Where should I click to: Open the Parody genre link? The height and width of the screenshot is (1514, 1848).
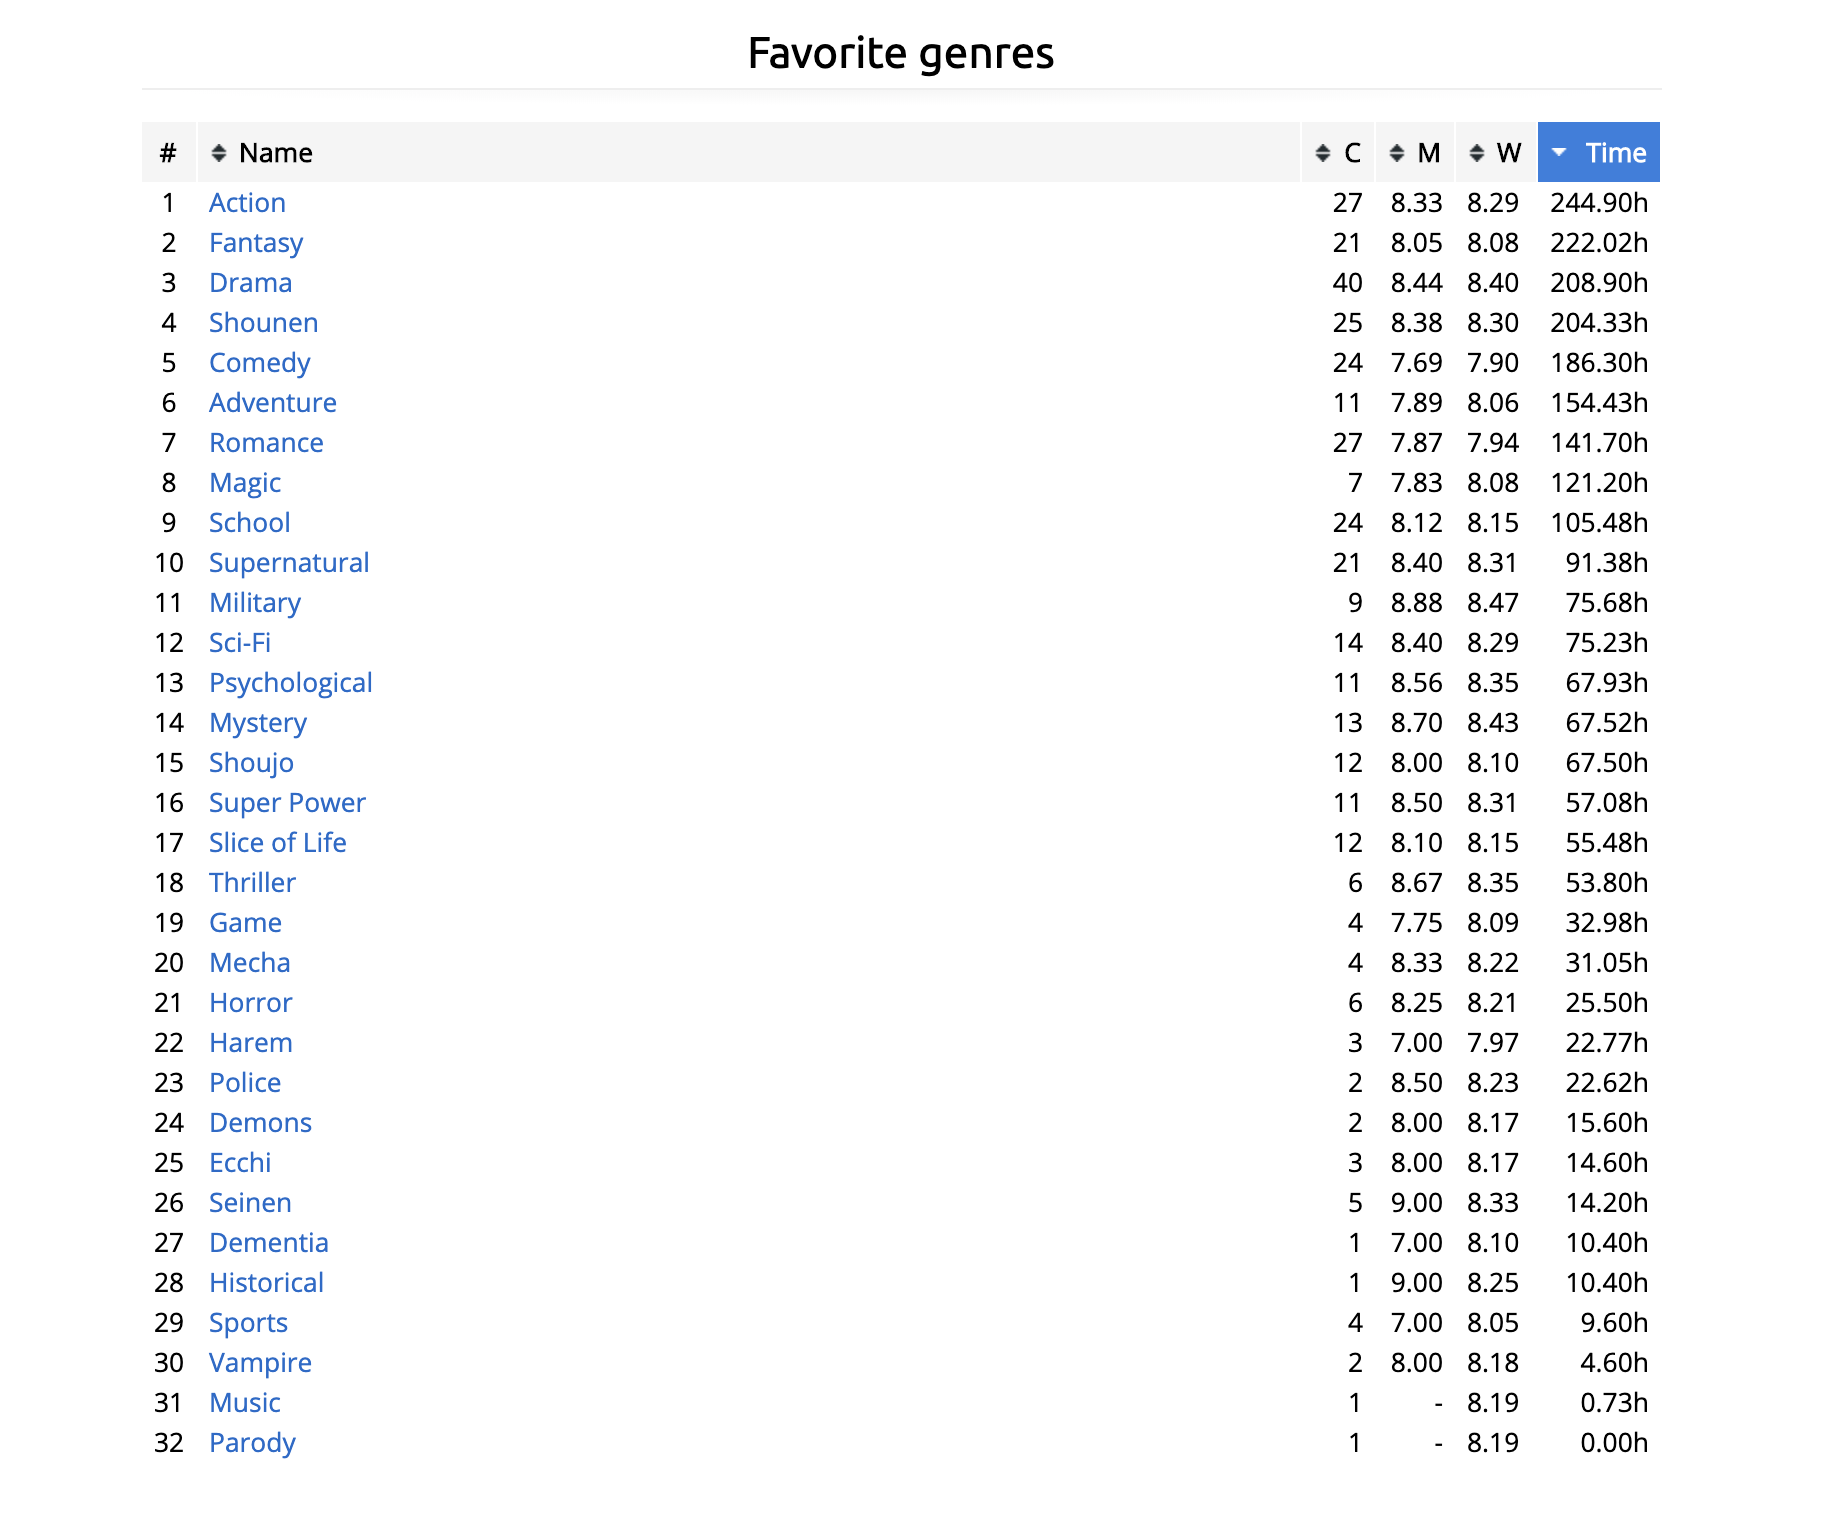(253, 1443)
